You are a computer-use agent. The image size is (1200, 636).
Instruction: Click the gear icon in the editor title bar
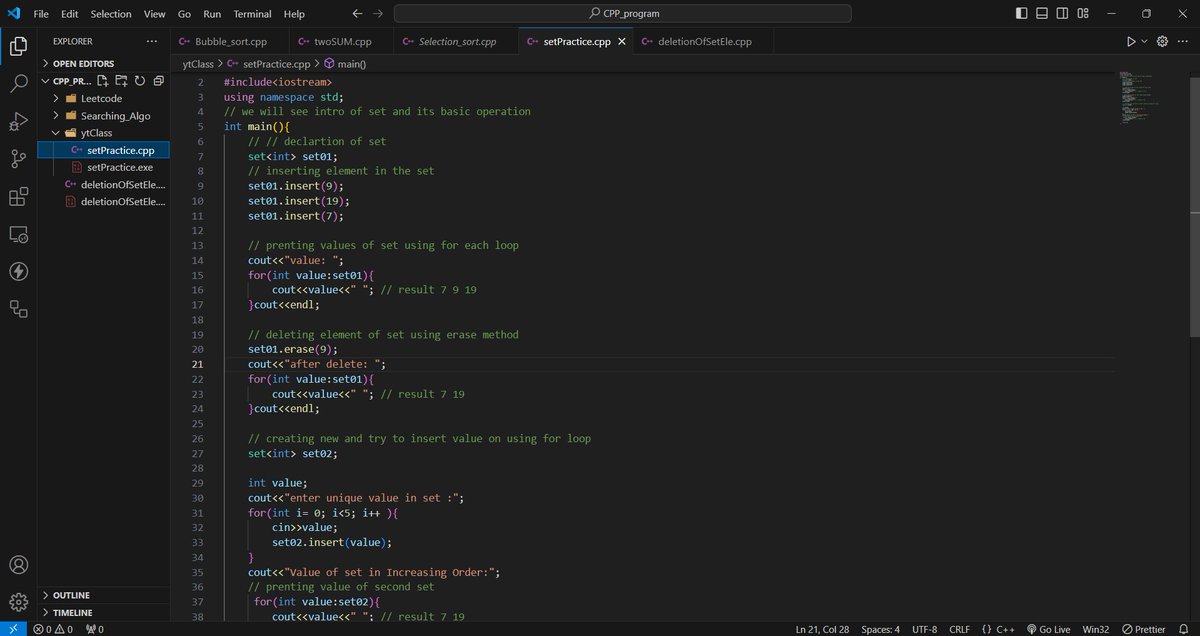(x=1162, y=42)
